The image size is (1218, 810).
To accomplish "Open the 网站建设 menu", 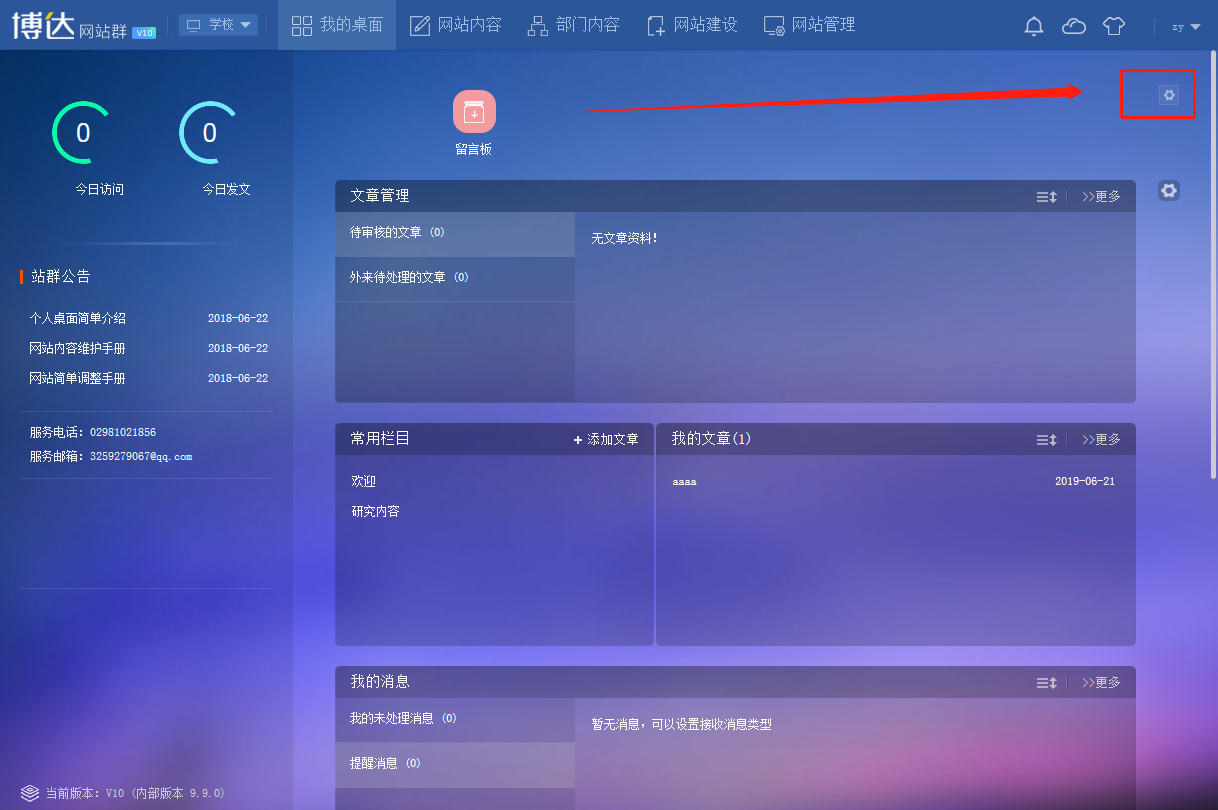I will pyautogui.click(x=692, y=25).
